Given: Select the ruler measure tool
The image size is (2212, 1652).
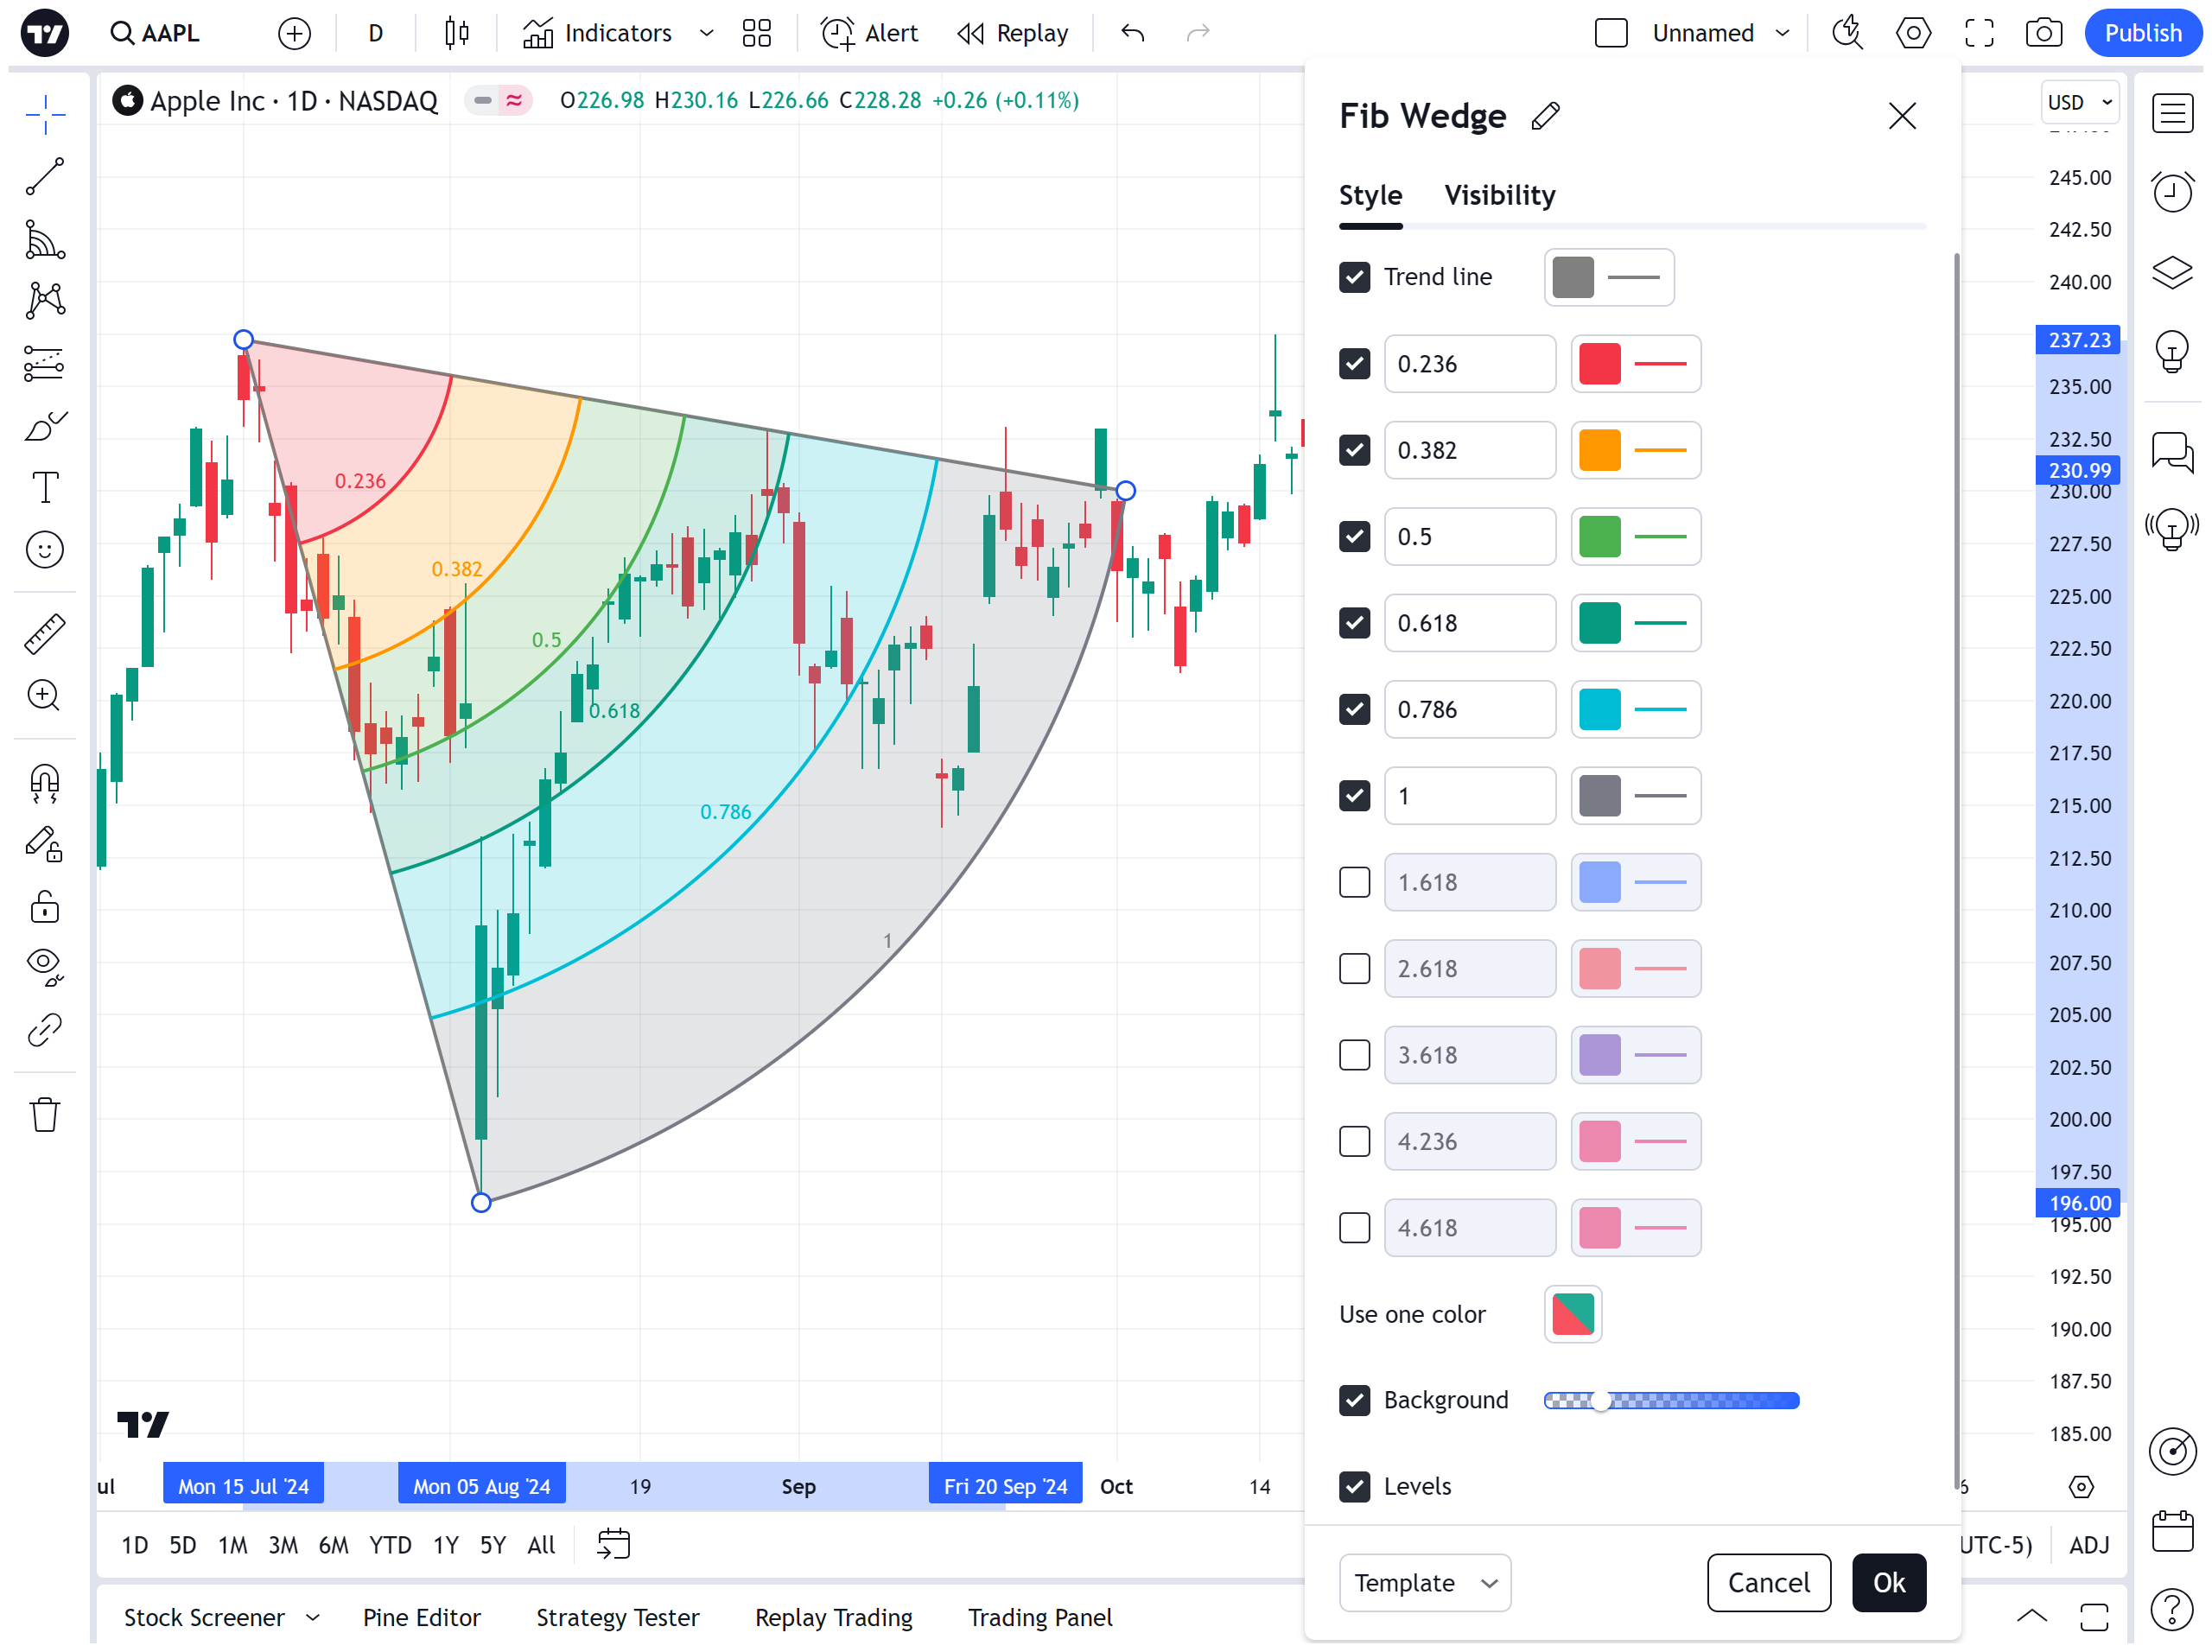Looking at the screenshot, I should 45,634.
